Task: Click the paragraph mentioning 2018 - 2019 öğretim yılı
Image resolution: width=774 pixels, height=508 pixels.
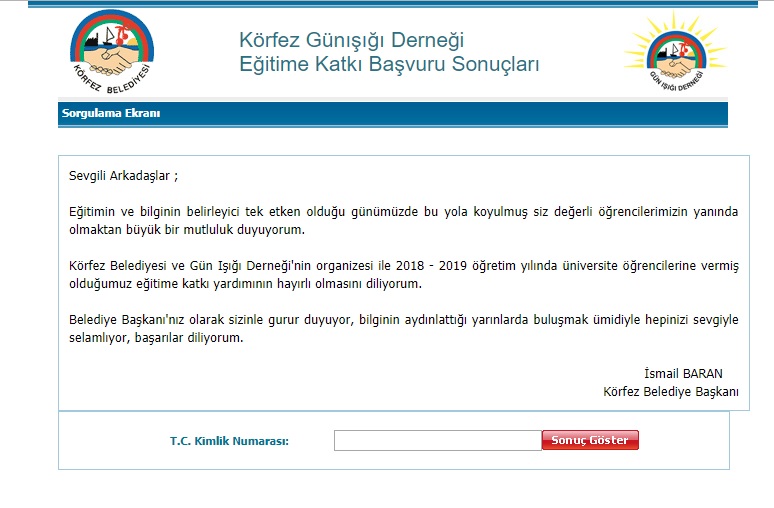Action: pos(403,275)
